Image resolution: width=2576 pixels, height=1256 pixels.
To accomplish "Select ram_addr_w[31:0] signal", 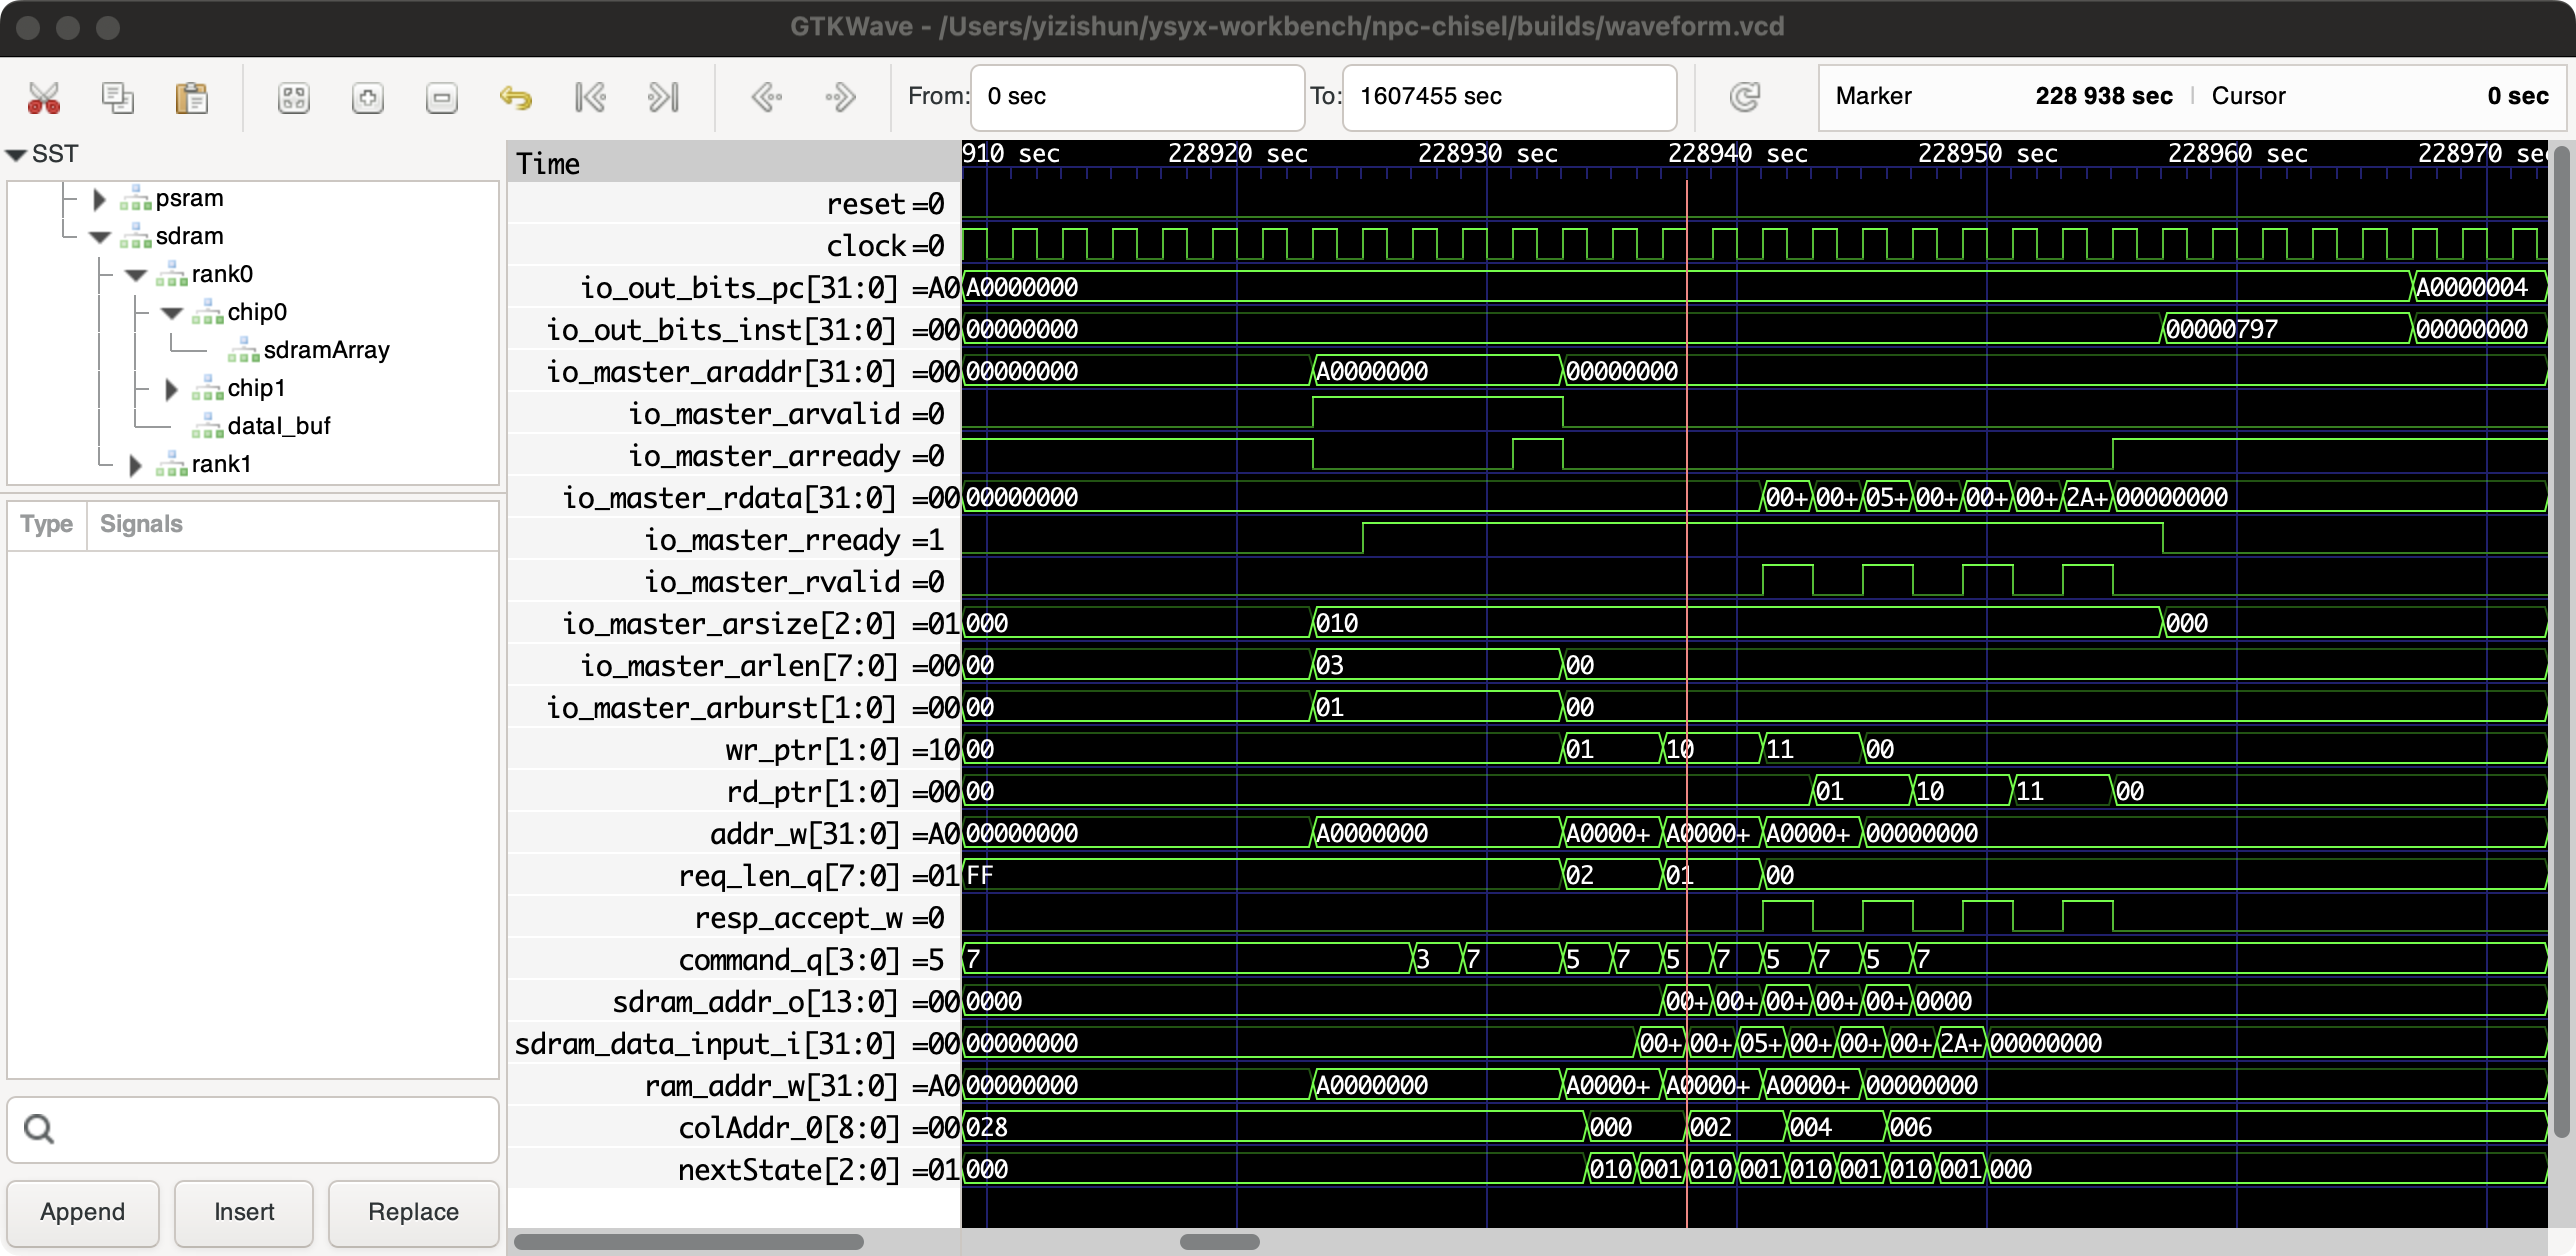I will click(734, 1086).
